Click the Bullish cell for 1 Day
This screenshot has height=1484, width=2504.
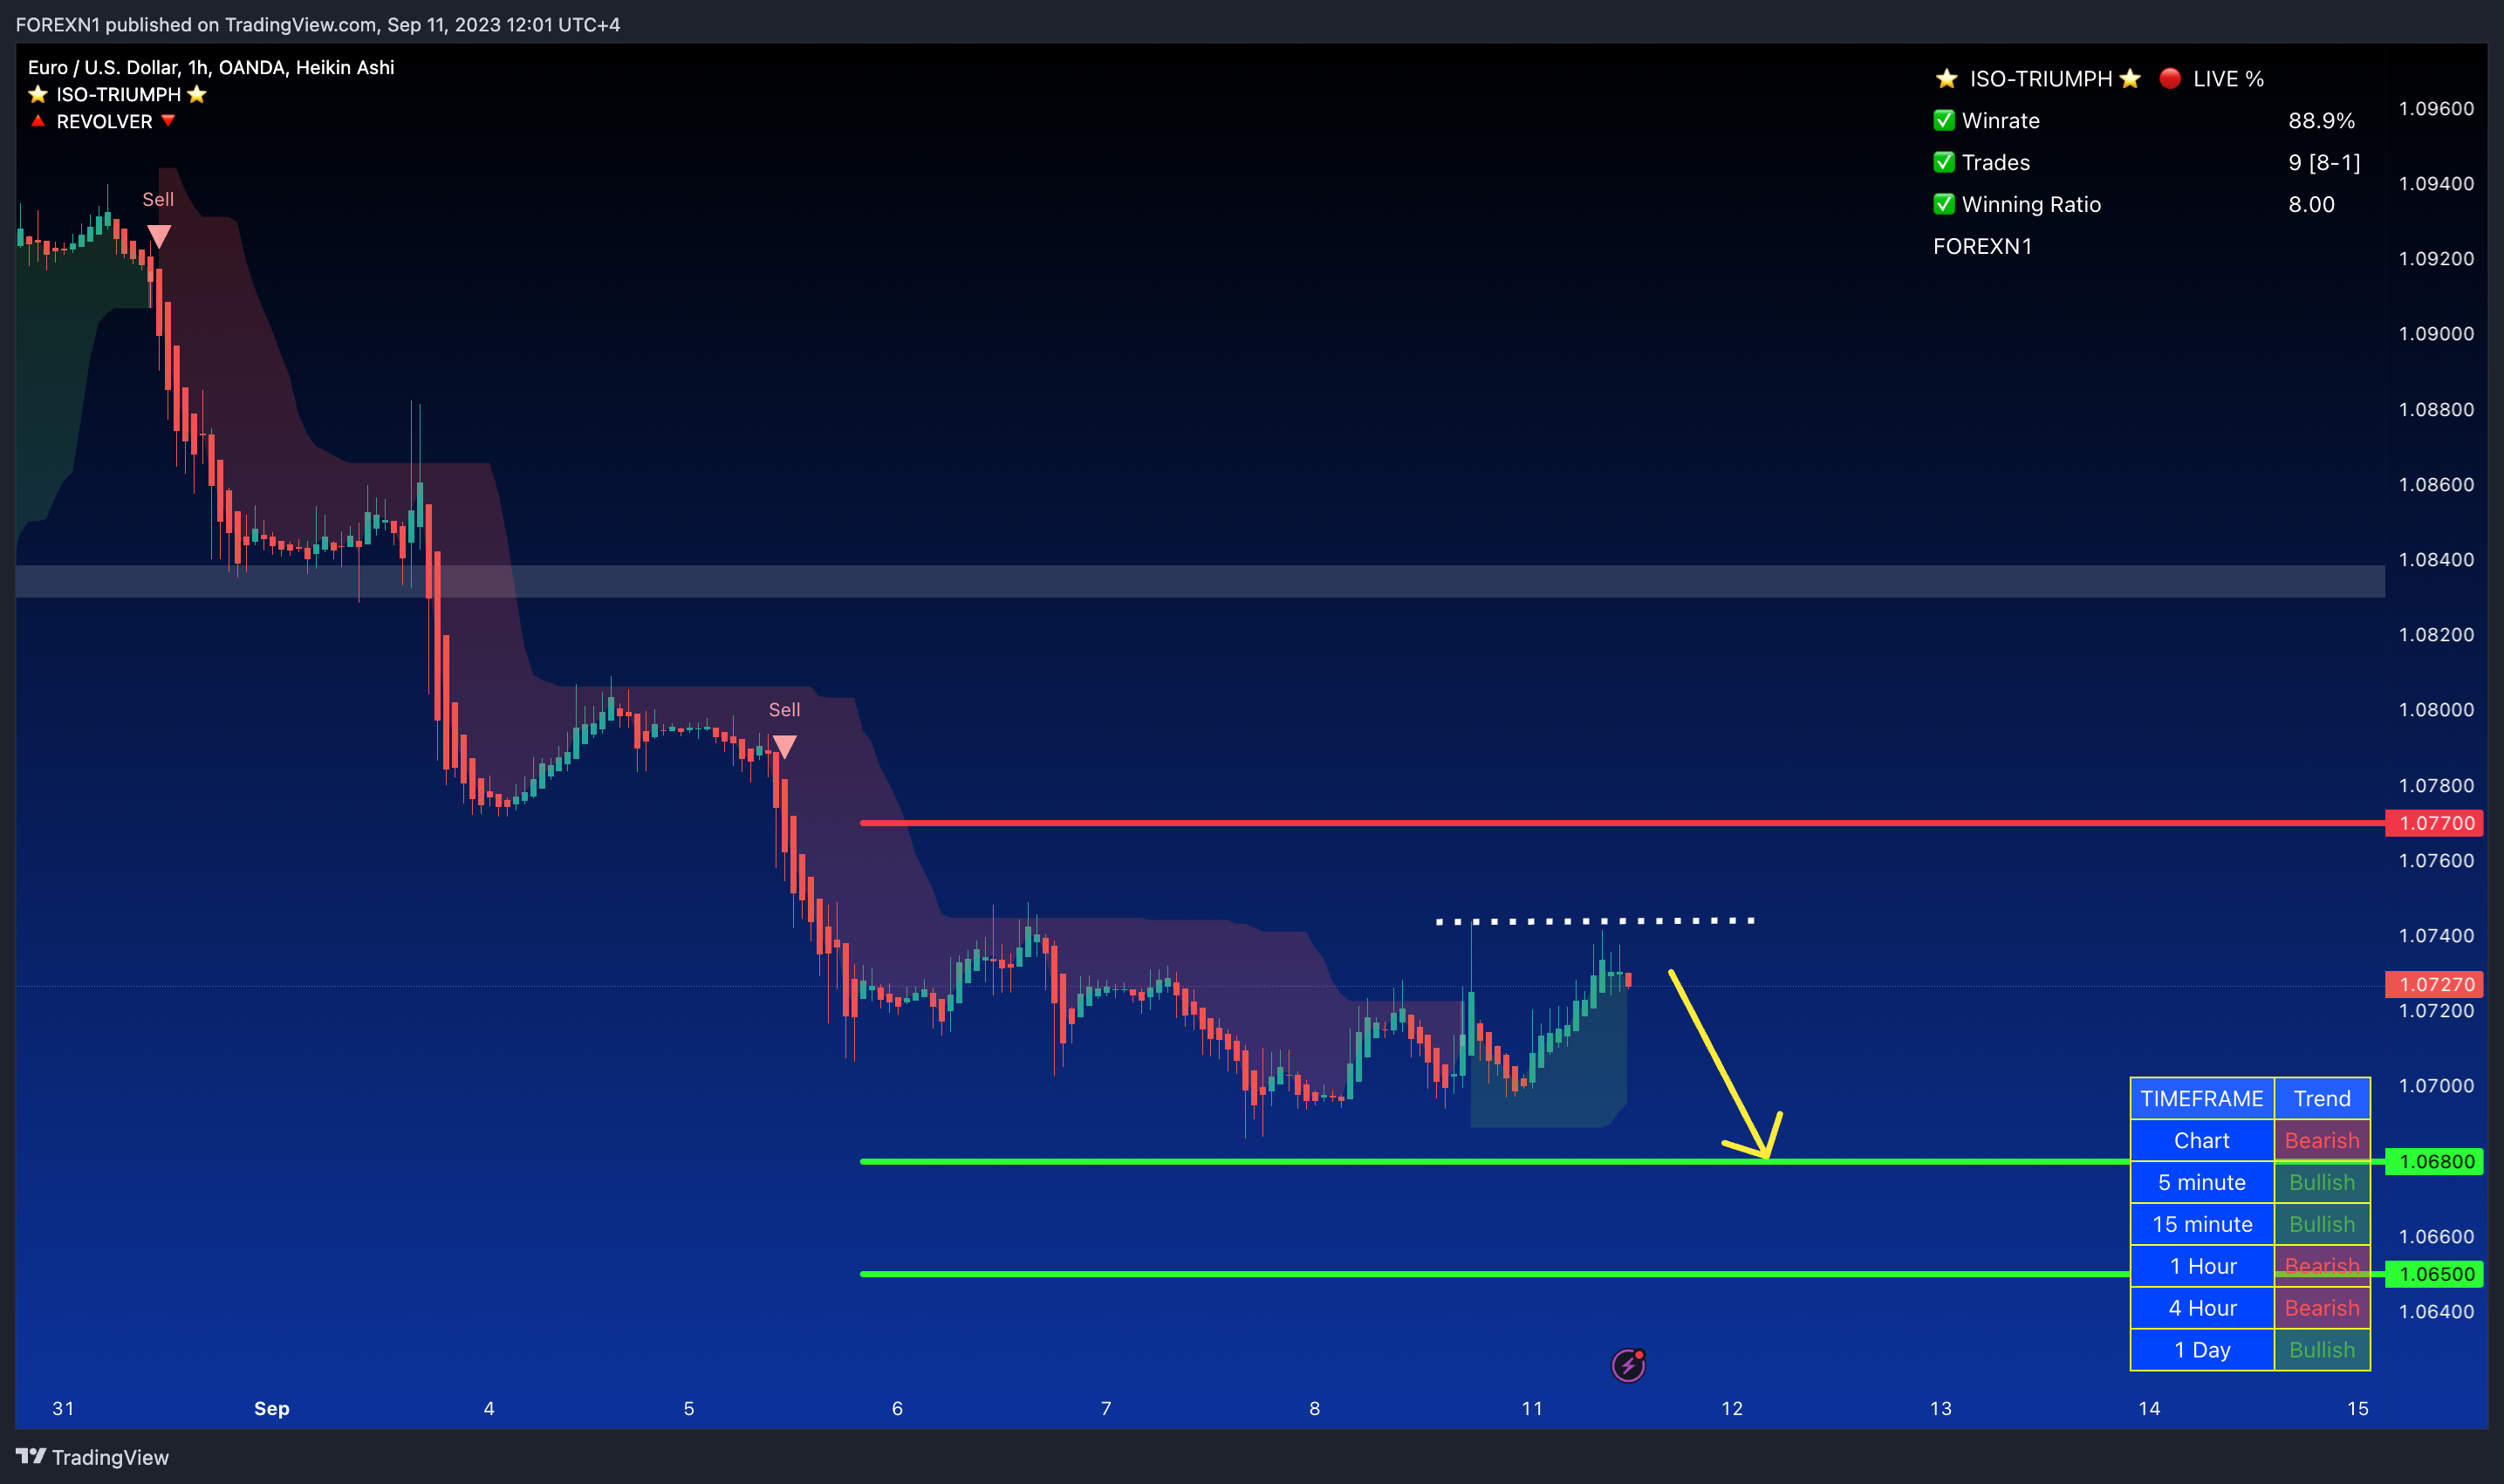pos(2322,1350)
